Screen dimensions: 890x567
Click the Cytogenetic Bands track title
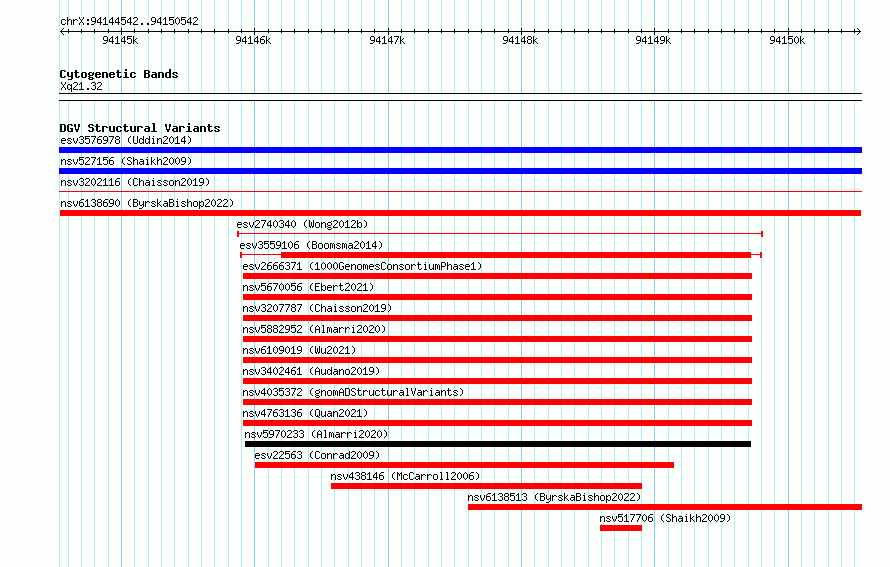(119, 74)
